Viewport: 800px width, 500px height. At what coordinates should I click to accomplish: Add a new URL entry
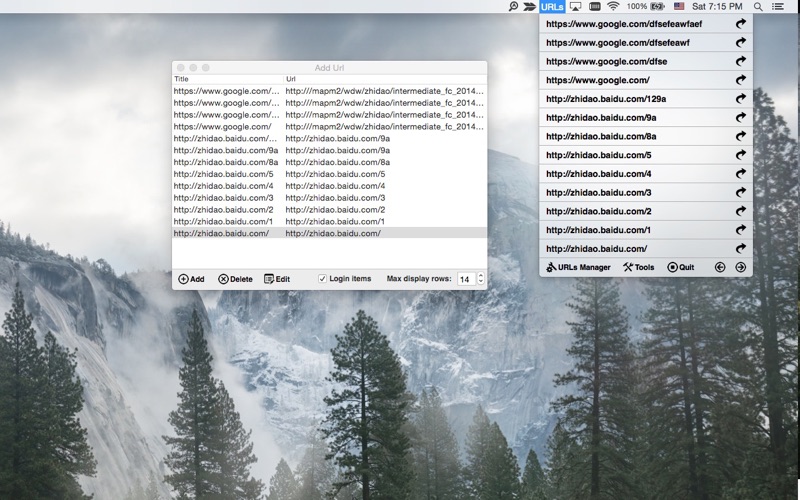click(x=191, y=279)
